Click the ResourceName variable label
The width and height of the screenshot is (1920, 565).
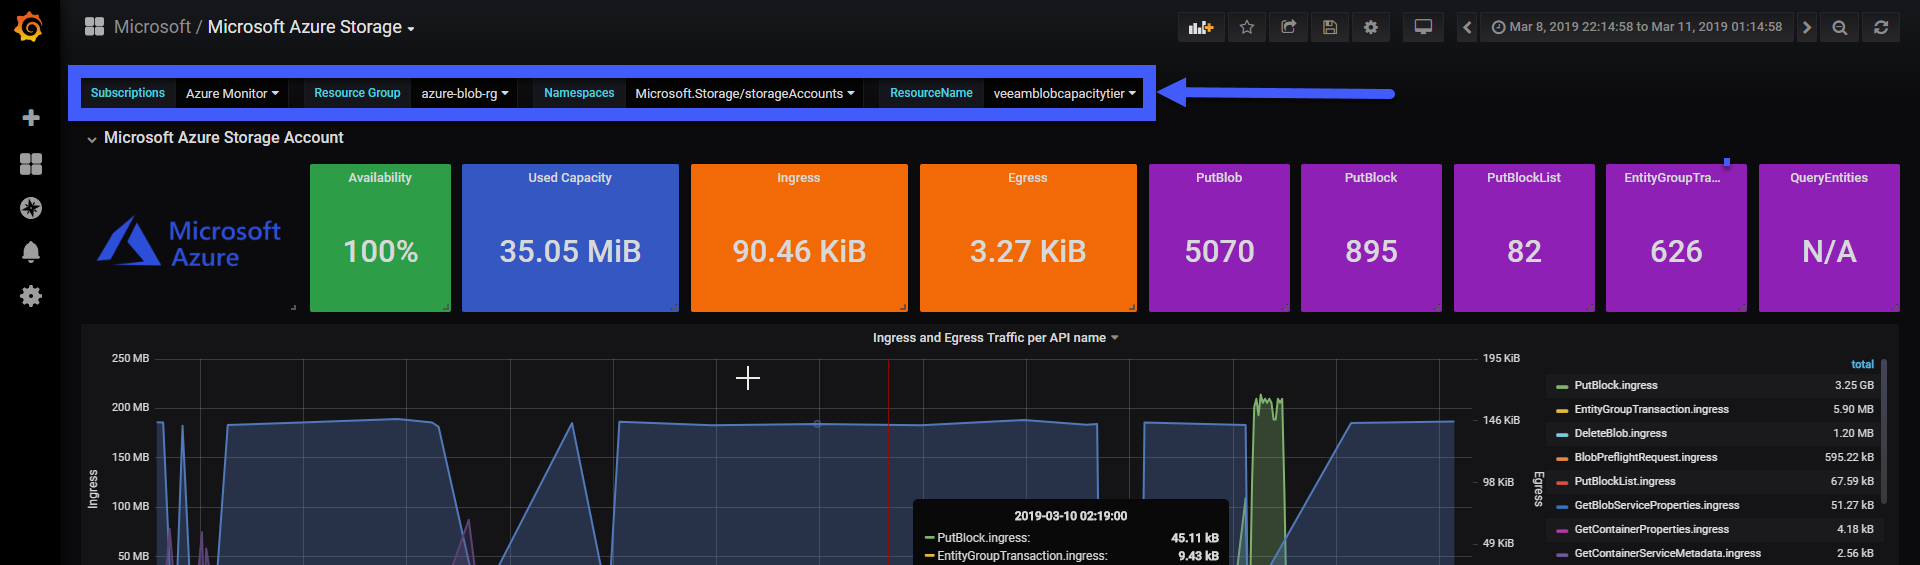coord(931,93)
